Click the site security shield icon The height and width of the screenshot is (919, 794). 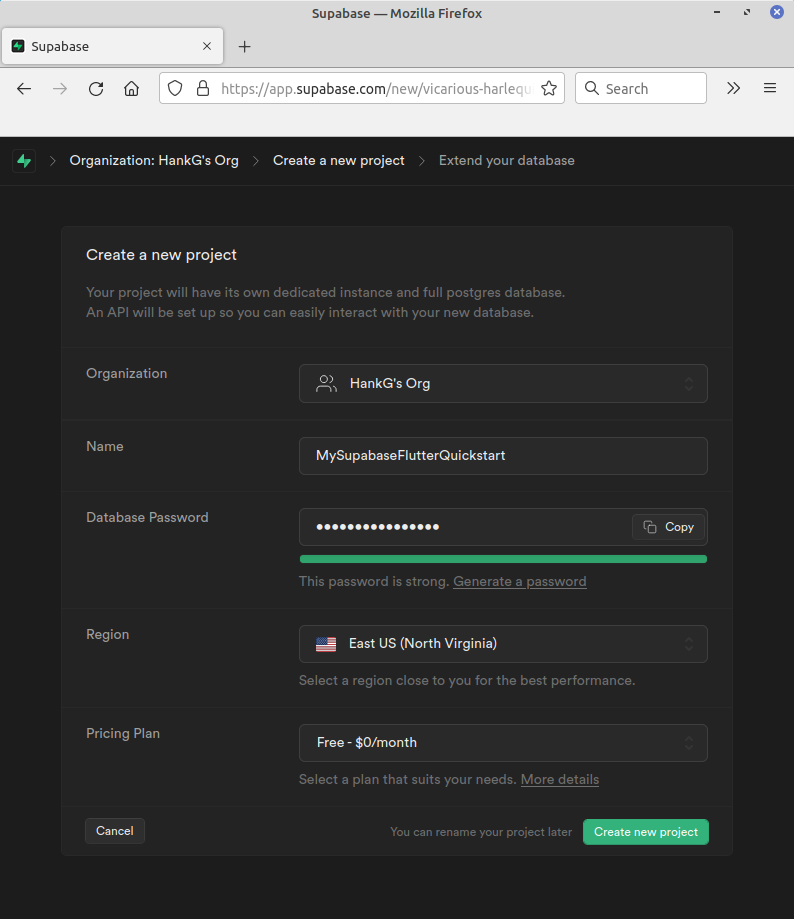pos(175,88)
